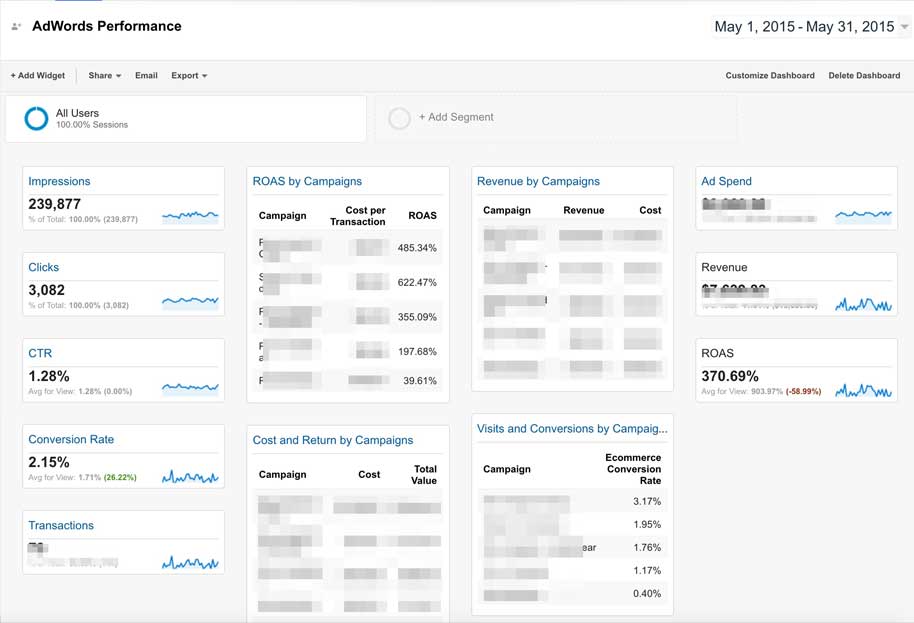Open the ROAS by Campaigns widget title
The image size is (914, 623).
(307, 181)
